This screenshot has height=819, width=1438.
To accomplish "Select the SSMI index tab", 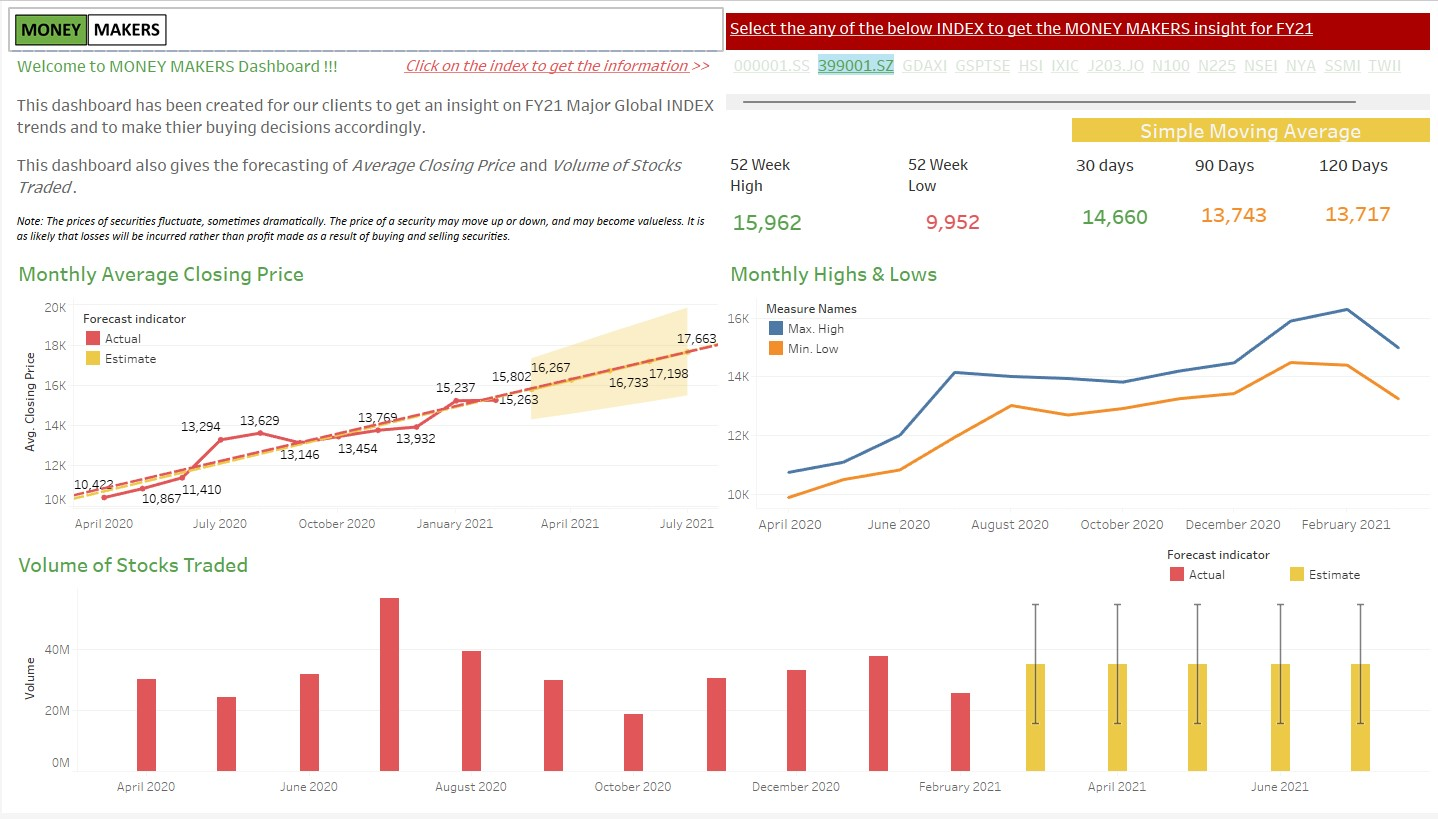I will [x=1343, y=66].
